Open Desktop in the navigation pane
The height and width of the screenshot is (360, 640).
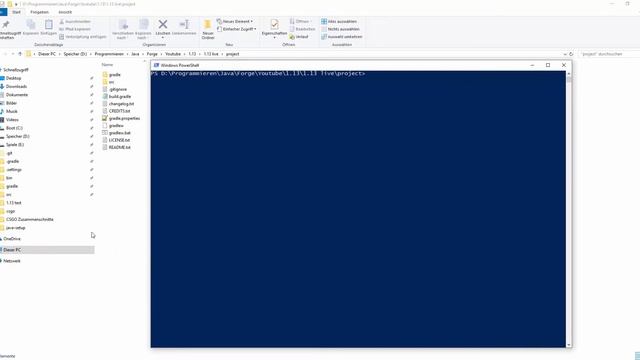point(13,78)
